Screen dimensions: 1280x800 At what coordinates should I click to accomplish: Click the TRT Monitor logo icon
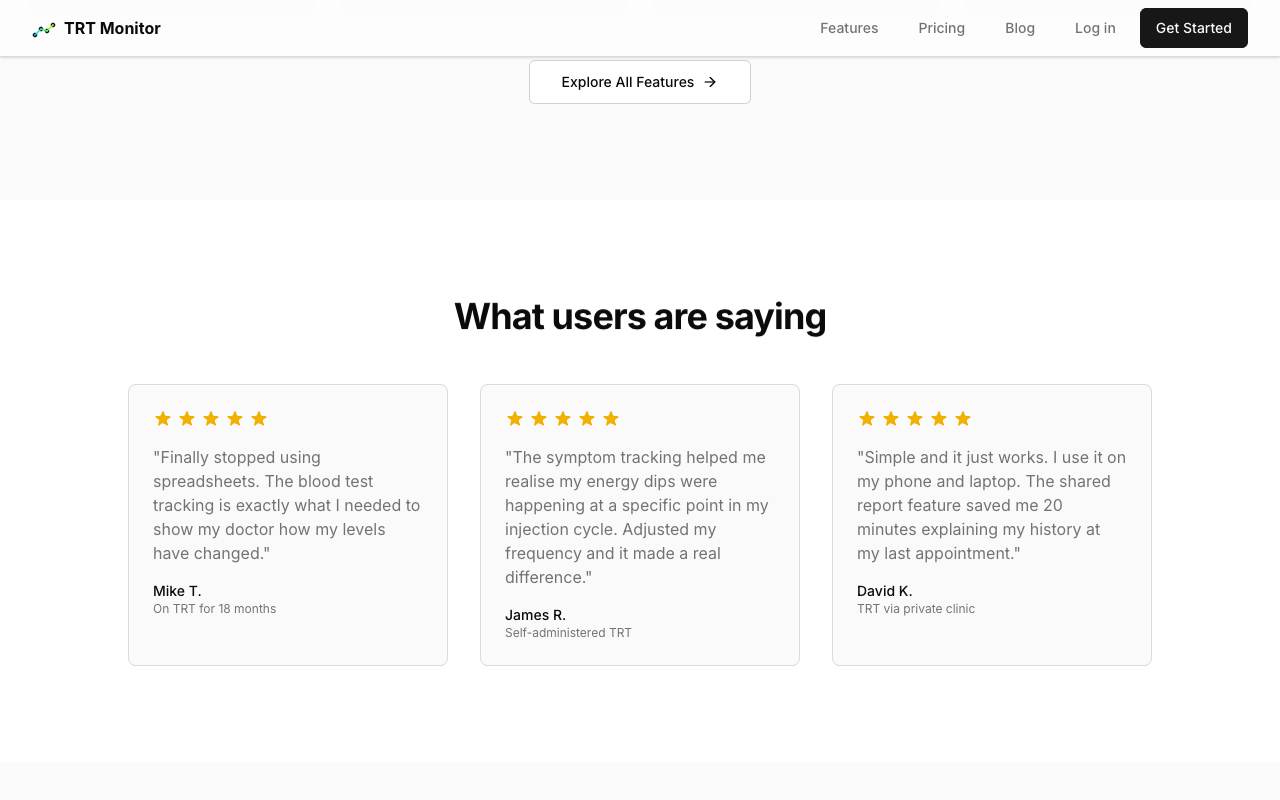point(44,29)
